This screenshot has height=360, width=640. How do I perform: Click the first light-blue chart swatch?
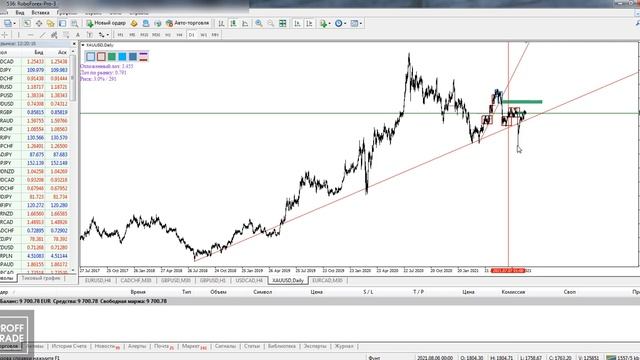[91, 56]
